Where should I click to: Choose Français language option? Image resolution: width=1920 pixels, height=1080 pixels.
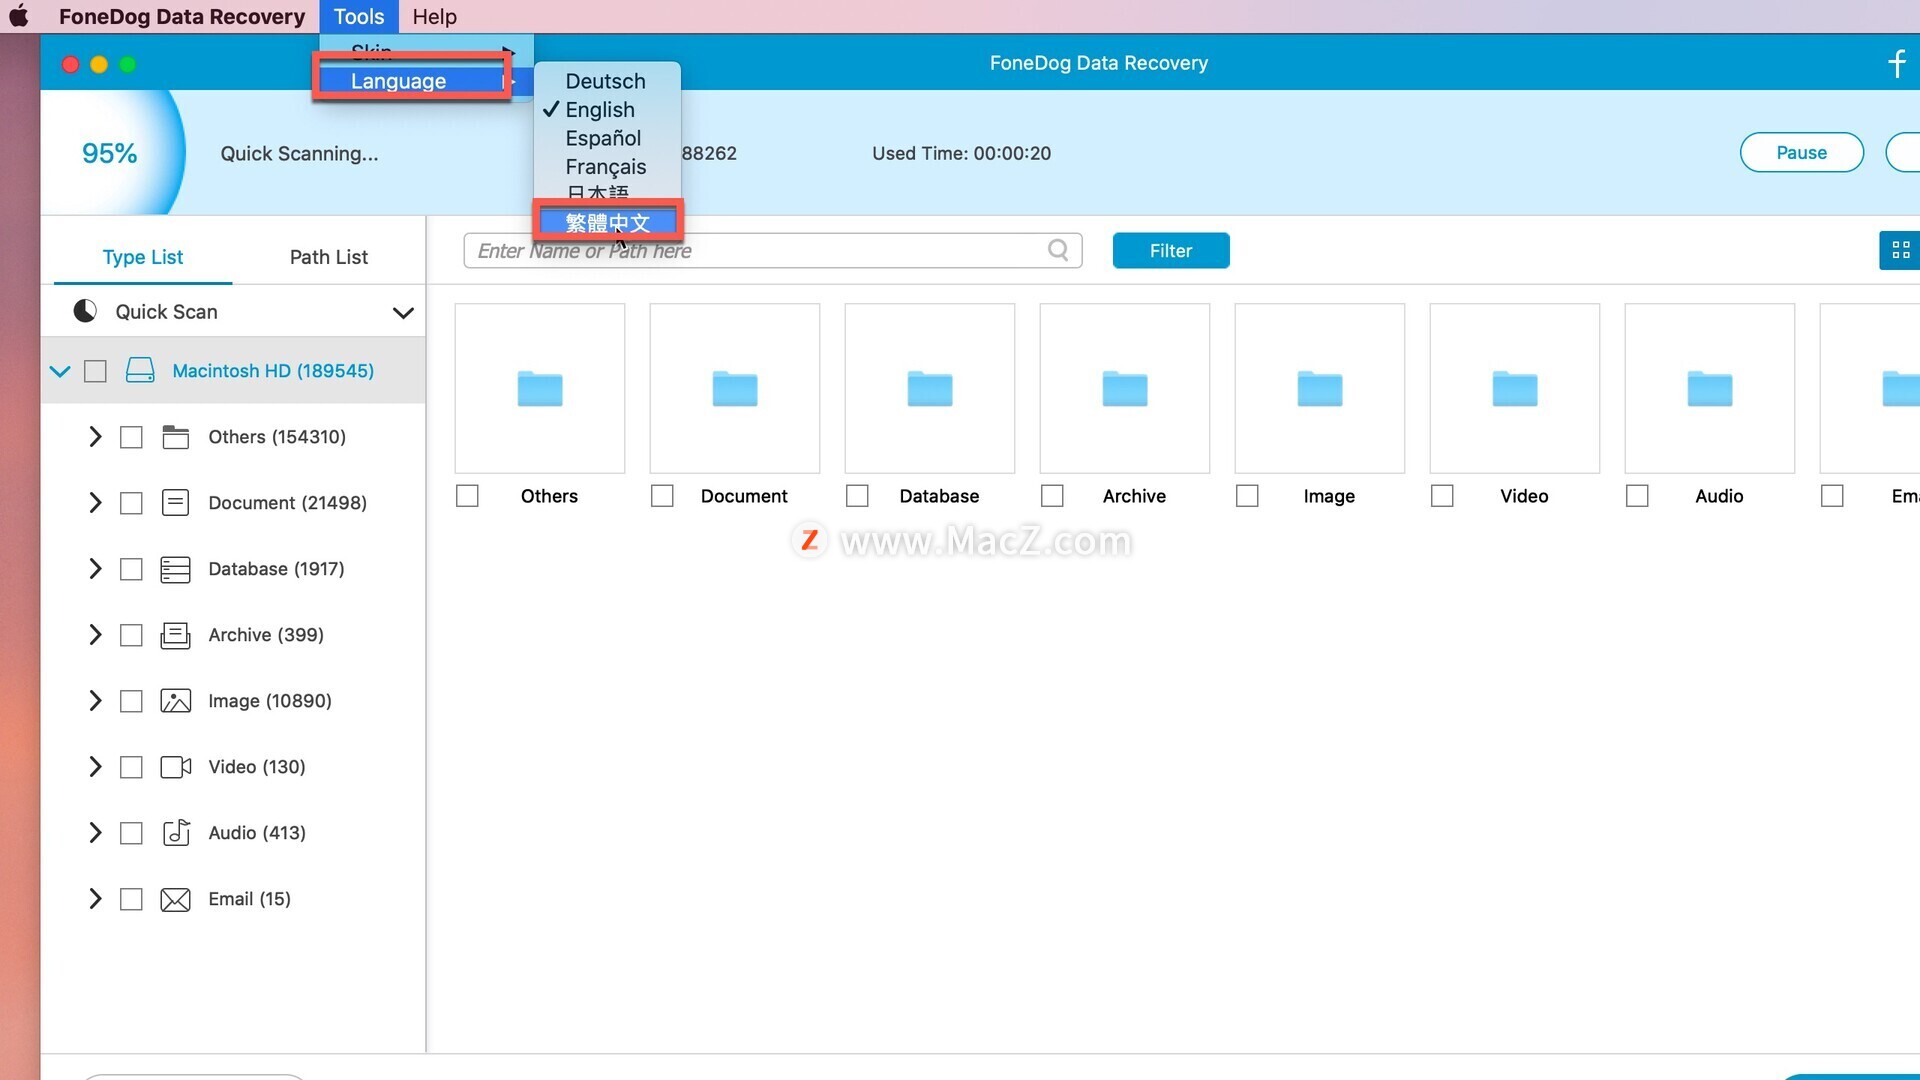point(607,167)
